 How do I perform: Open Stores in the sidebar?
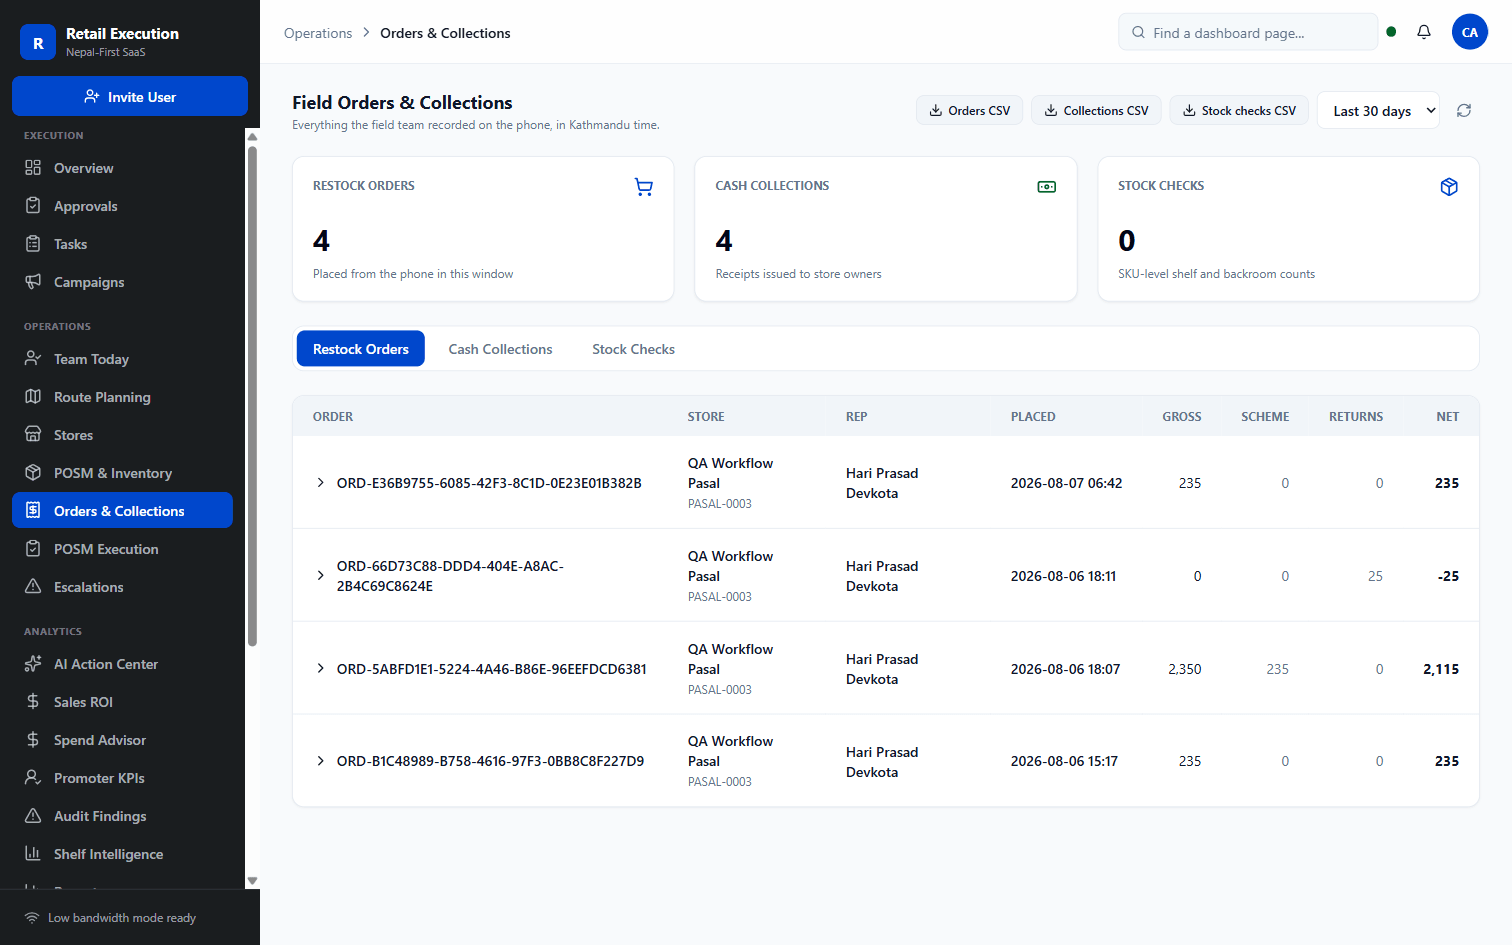click(122, 435)
